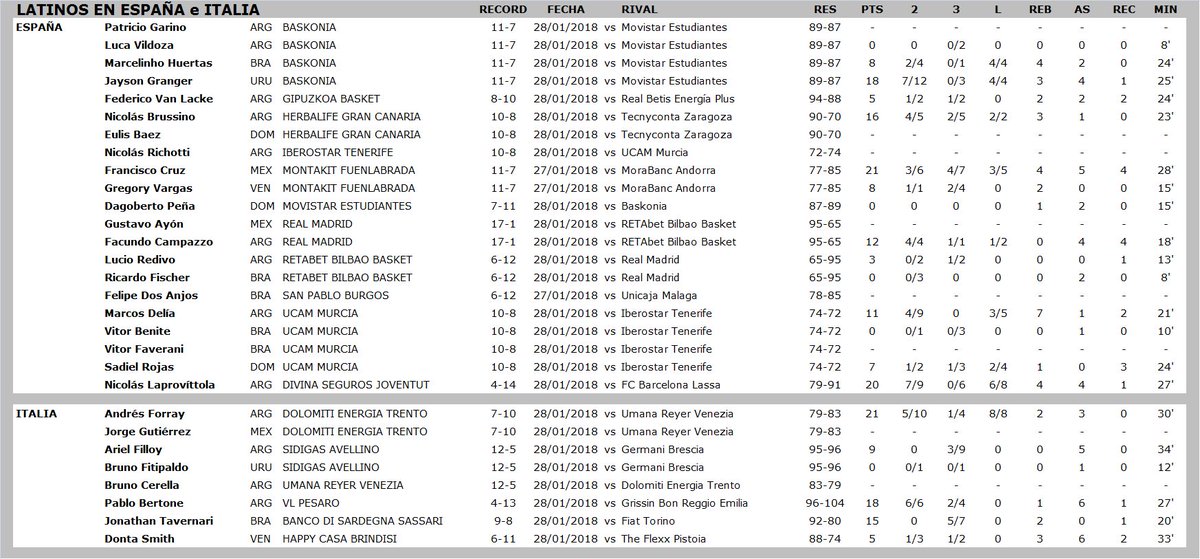
Task: Click result 78-85 in Dos Anjos row
Action: click(824, 295)
